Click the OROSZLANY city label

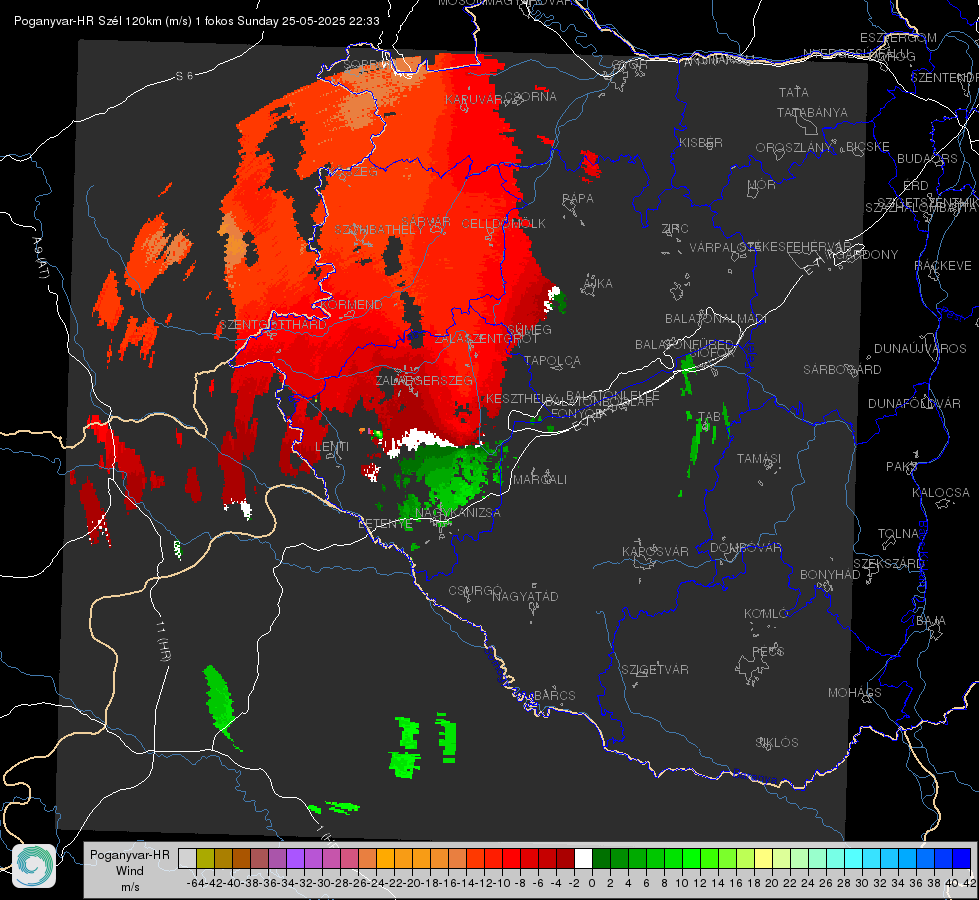pyautogui.click(x=794, y=148)
